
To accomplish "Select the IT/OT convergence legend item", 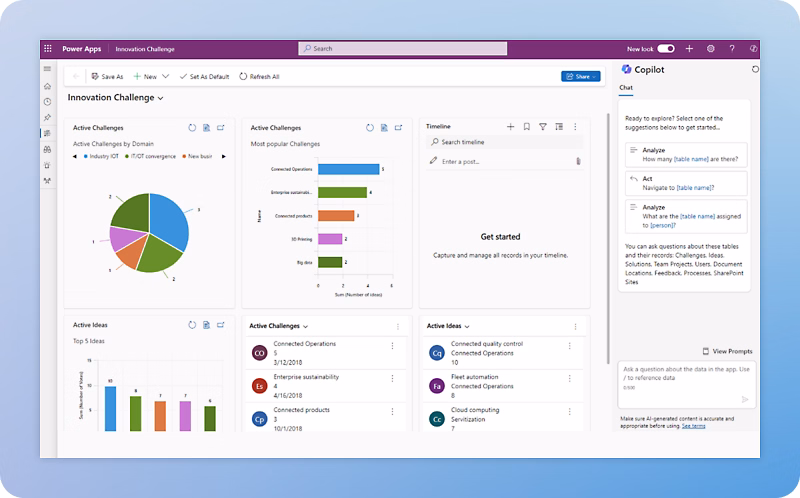I will [x=151, y=157].
